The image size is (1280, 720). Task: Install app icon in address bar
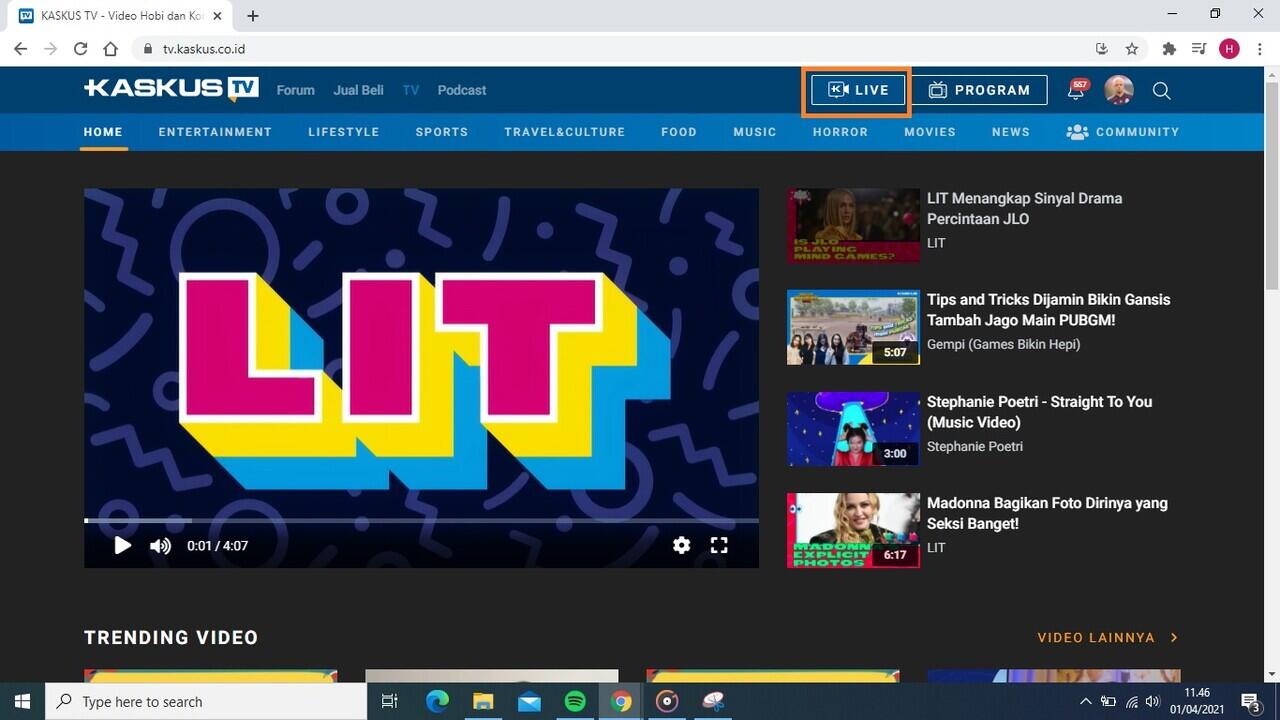click(x=1102, y=48)
